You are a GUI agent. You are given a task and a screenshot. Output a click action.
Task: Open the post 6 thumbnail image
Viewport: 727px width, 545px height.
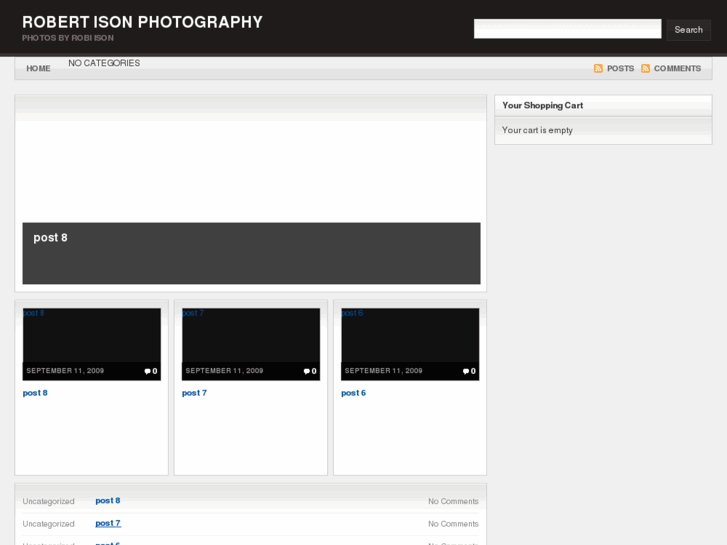click(x=410, y=344)
